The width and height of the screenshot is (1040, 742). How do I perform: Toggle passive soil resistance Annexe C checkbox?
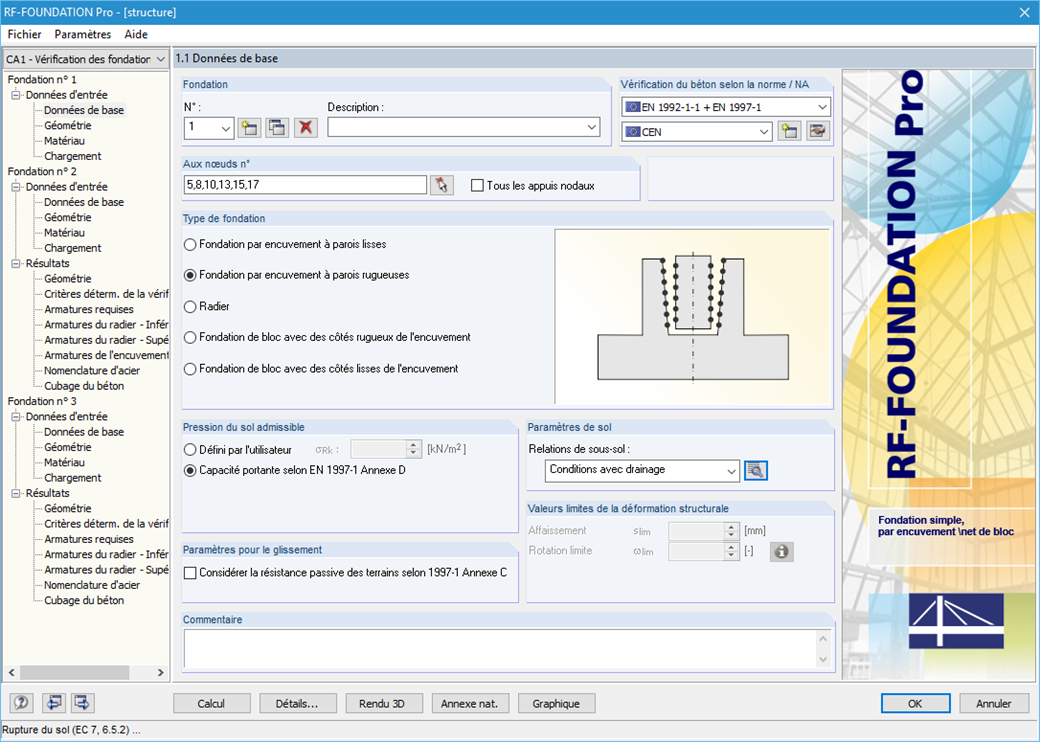pyautogui.click(x=190, y=572)
